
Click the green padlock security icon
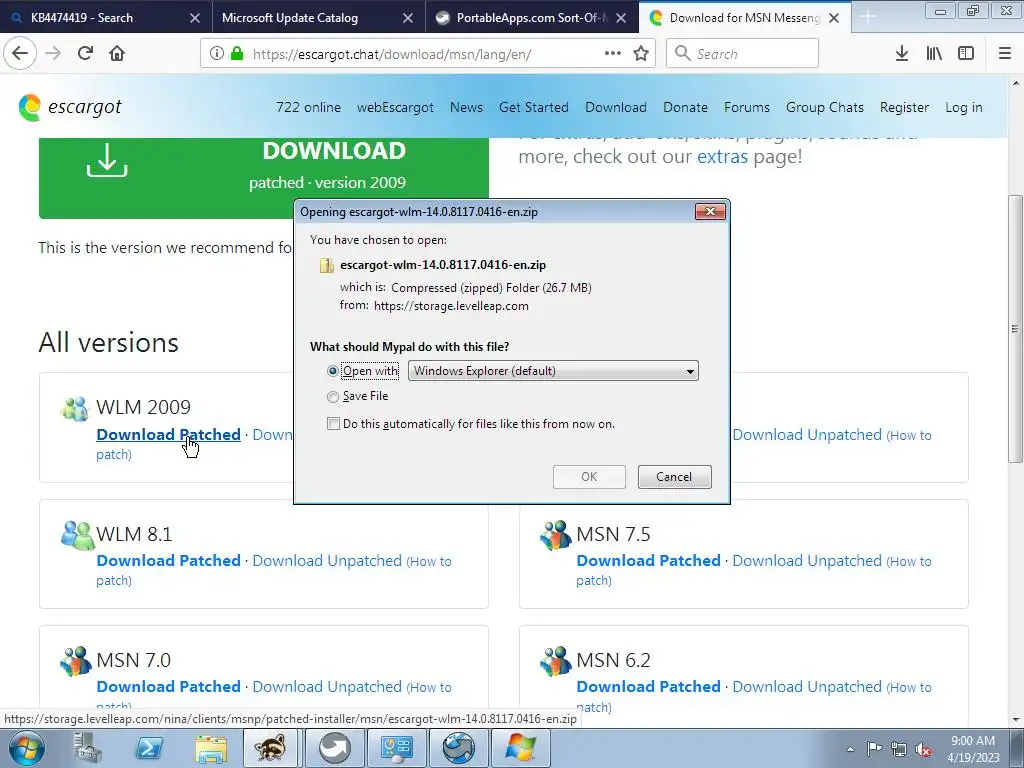tap(237, 54)
